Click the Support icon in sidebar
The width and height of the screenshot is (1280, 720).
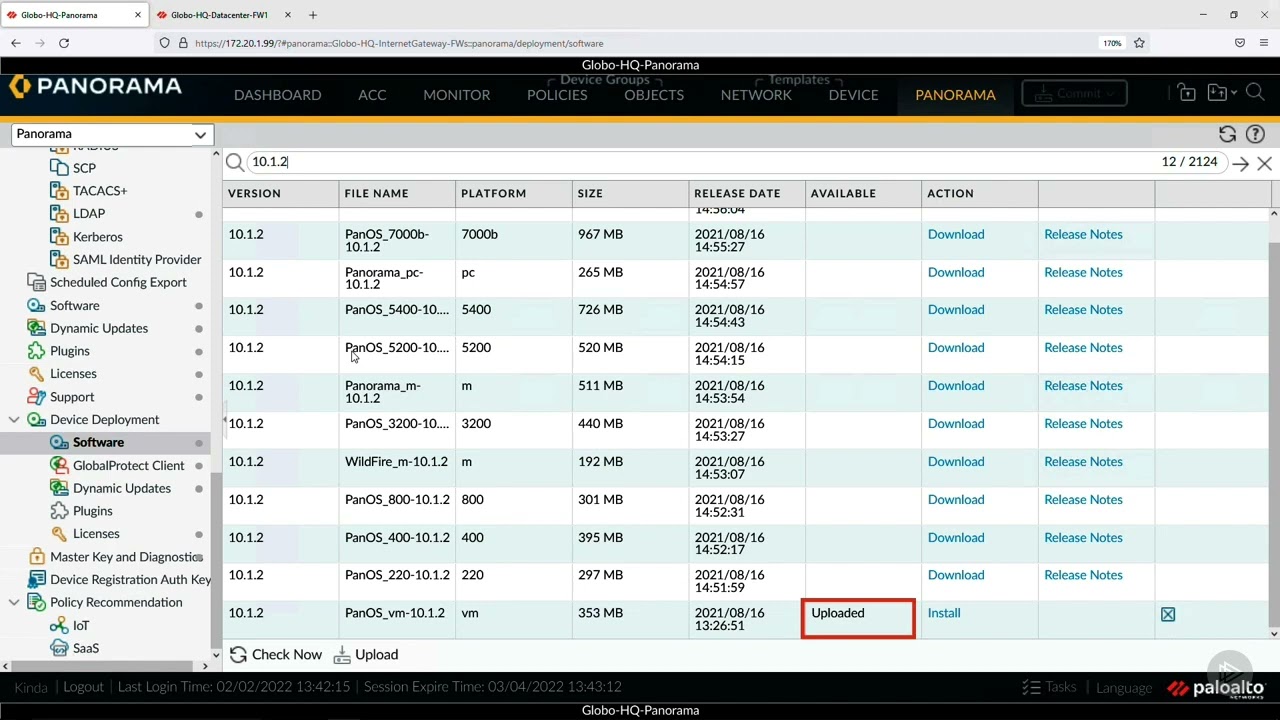pos(37,397)
